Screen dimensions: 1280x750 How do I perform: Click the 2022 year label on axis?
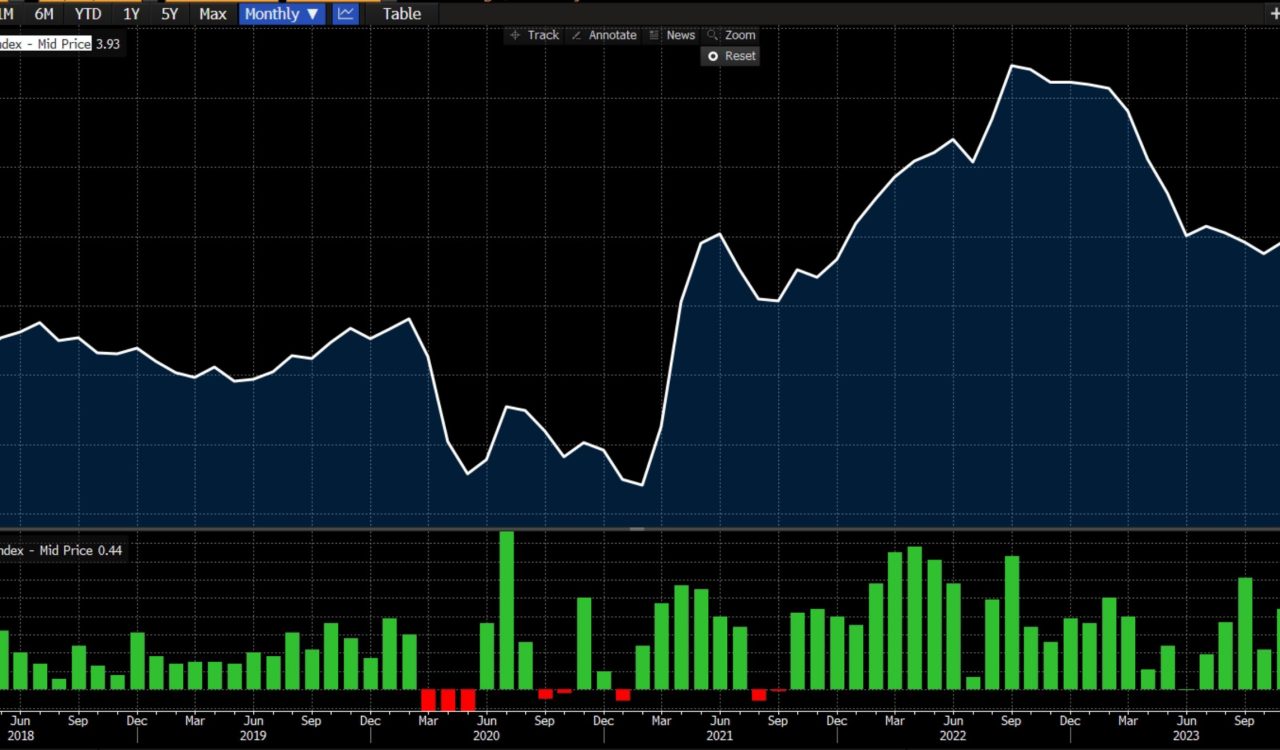953,736
